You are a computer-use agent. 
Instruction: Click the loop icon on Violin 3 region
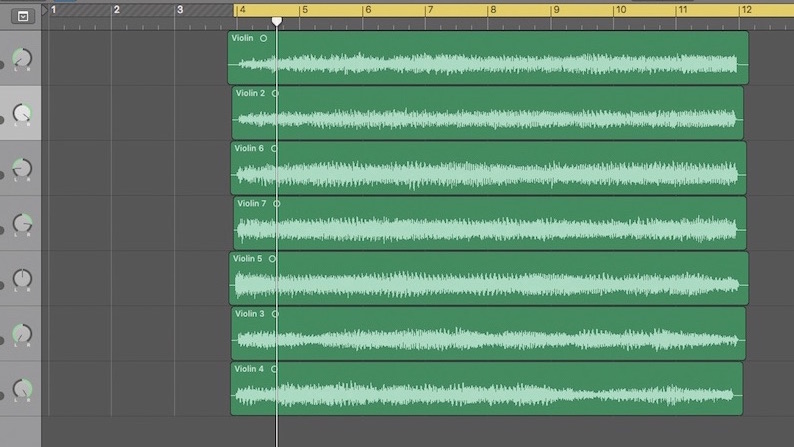(275, 314)
